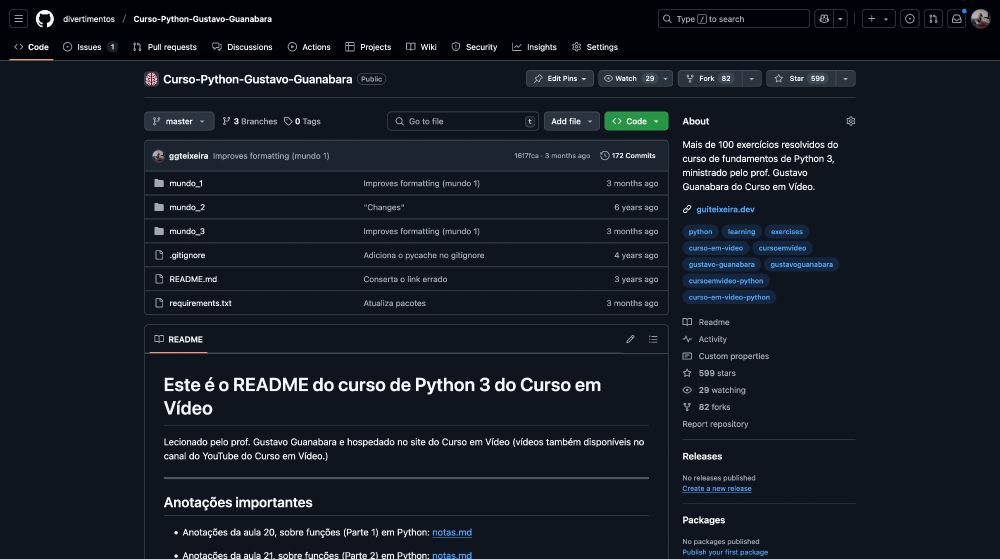The width and height of the screenshot is (1000, 559).
Task: Open the Security tab
Action: click(474, 47)
